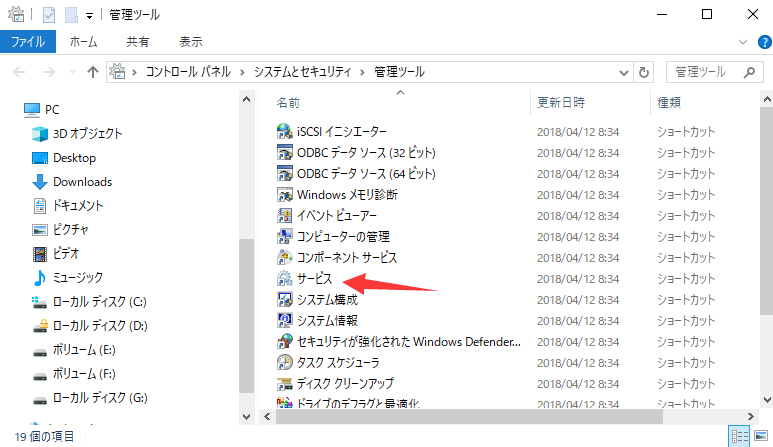Screen dimensions: 773x447
Task: Click the ビデオ folder icon
Action: [x=39, y=254]
